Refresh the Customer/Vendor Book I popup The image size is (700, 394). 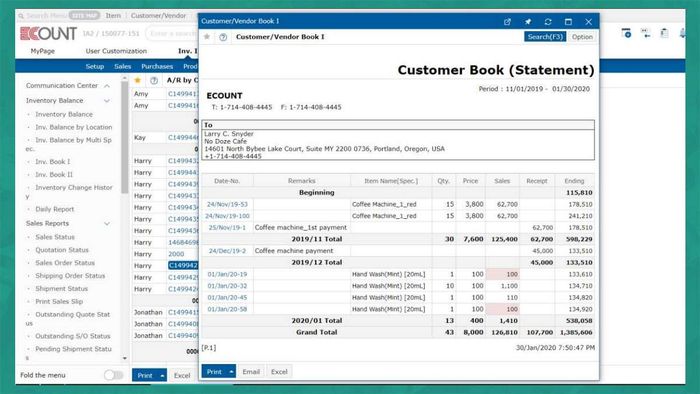(x=548, y=21)
